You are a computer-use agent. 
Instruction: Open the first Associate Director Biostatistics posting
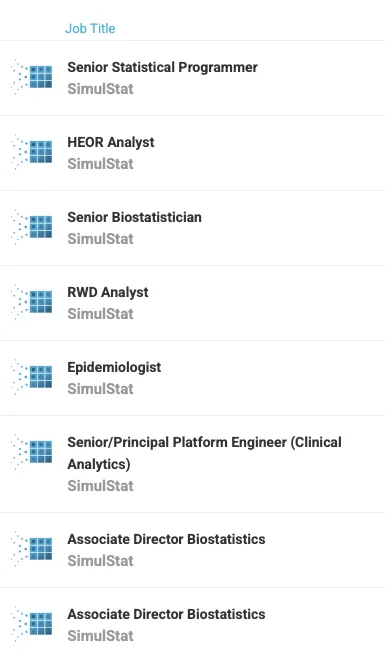tap(166, 539)
